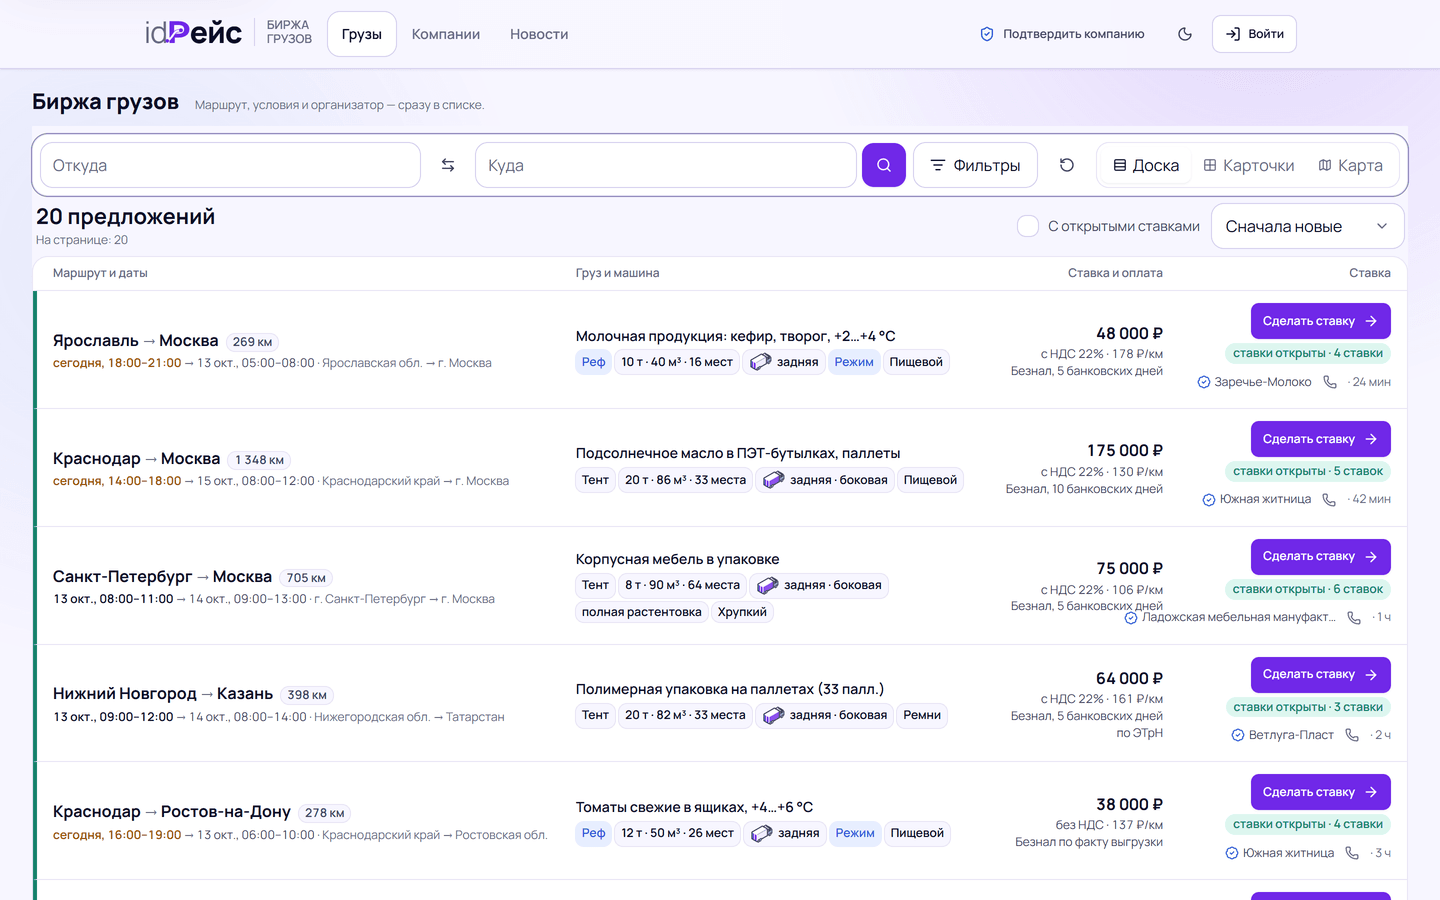The image size is (1440, 900).
Task: Open the Новости page
Action: 539,34
